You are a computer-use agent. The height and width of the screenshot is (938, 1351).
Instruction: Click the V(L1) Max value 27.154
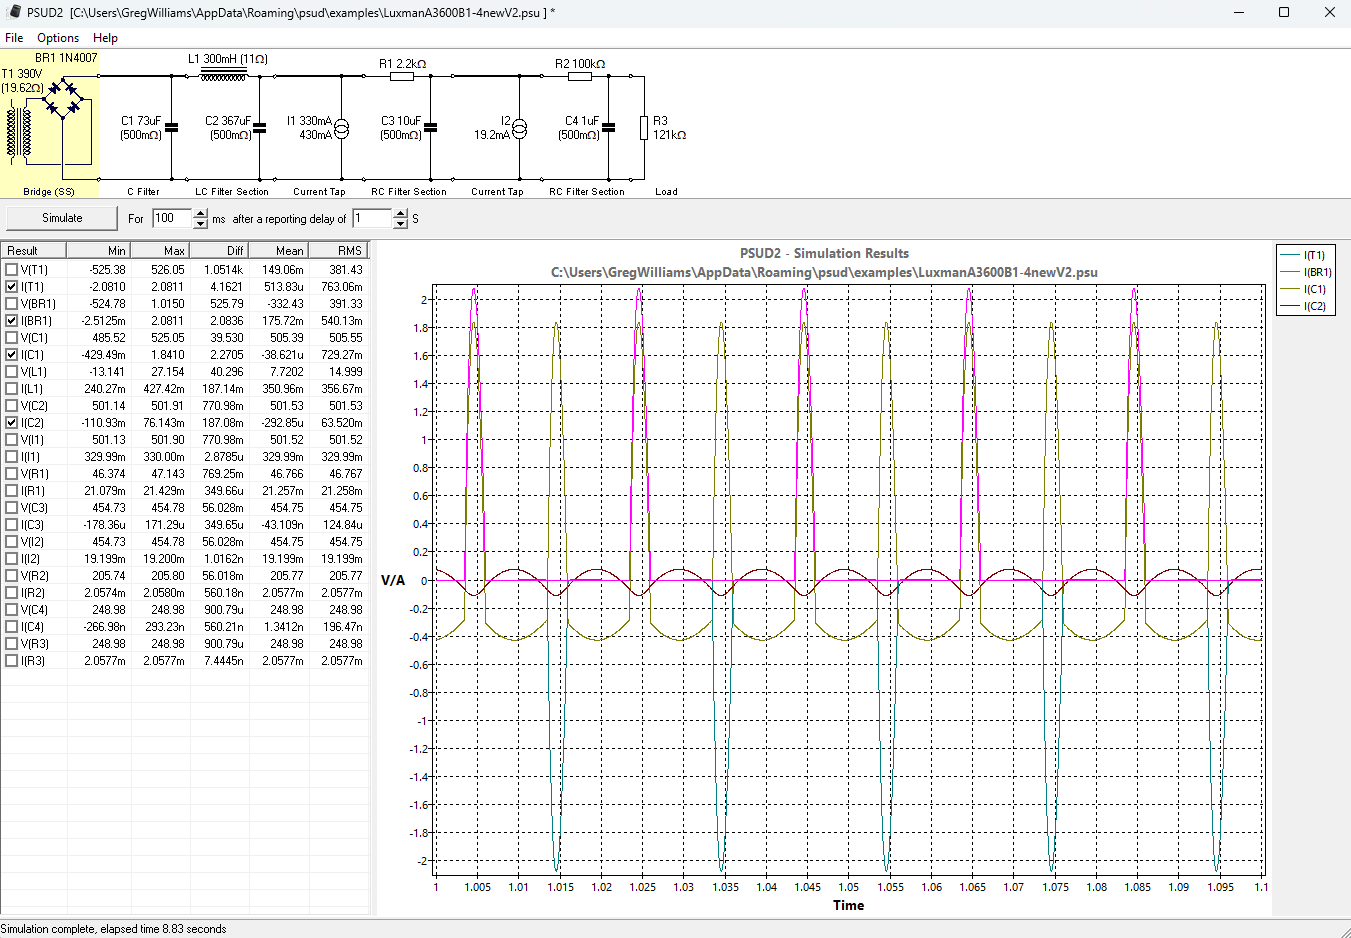[168, 372]
